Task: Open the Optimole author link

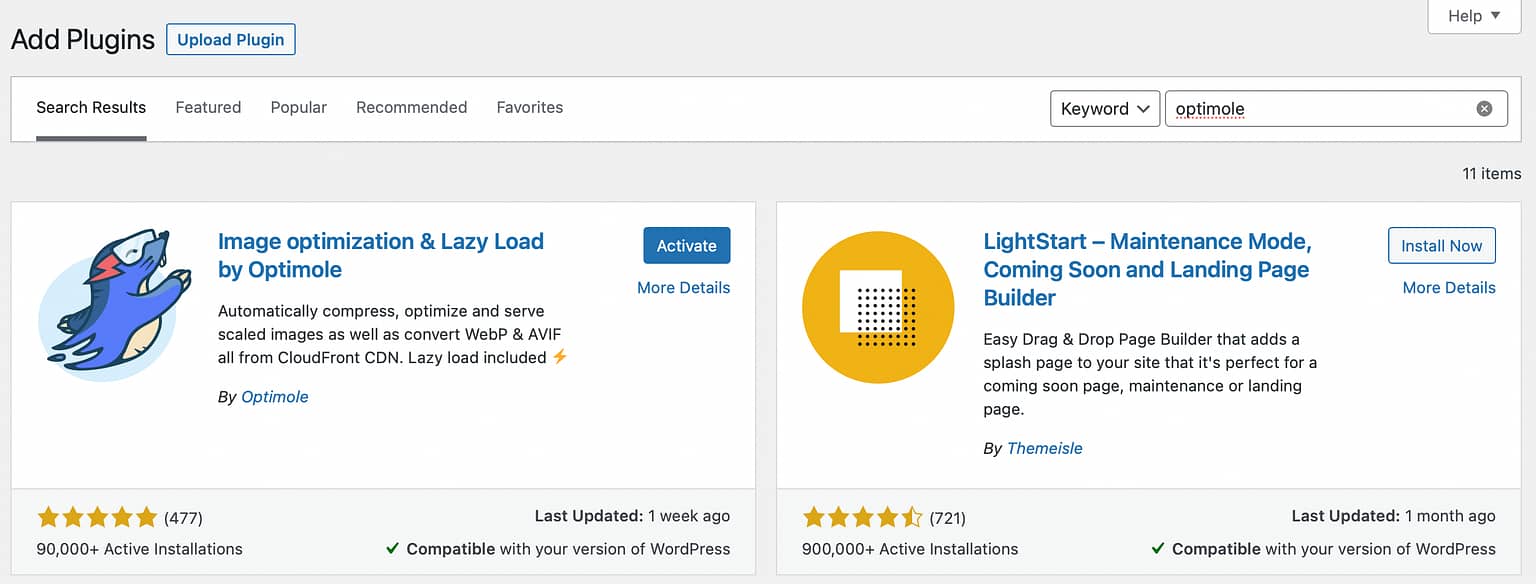Action: [275, 397]
